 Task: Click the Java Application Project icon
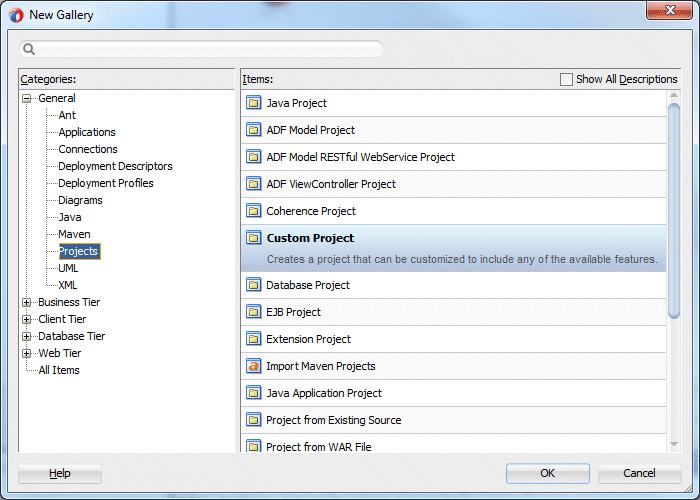pos(254,393)
